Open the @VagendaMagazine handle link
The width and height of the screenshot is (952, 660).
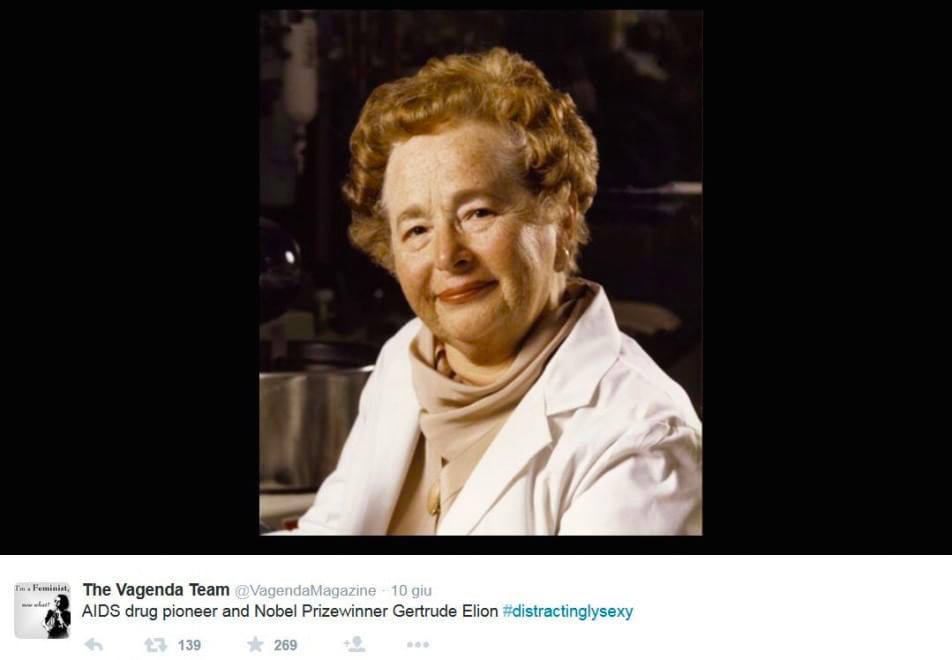pyautogui.click(x=305, y=590)
